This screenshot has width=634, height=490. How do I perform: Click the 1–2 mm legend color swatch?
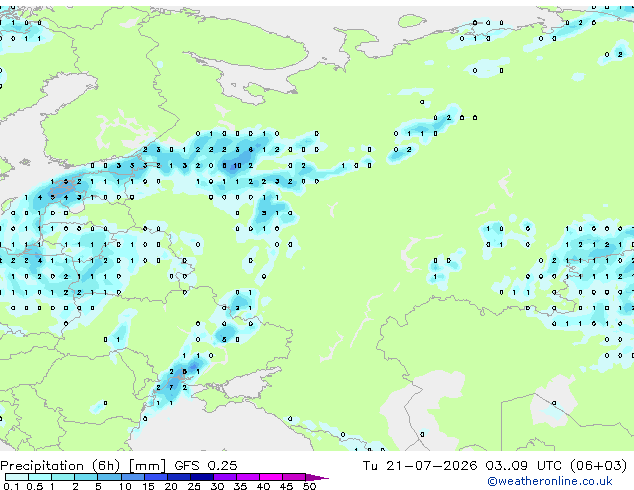63,477
